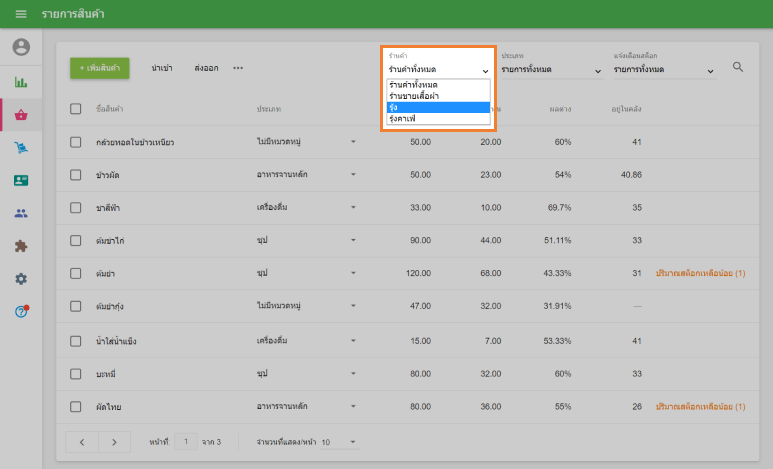The width and height of the screenshot is (773, 469).
Task: Open the settings gear icon
Action: pyautogui.click(x=21, y=279)
